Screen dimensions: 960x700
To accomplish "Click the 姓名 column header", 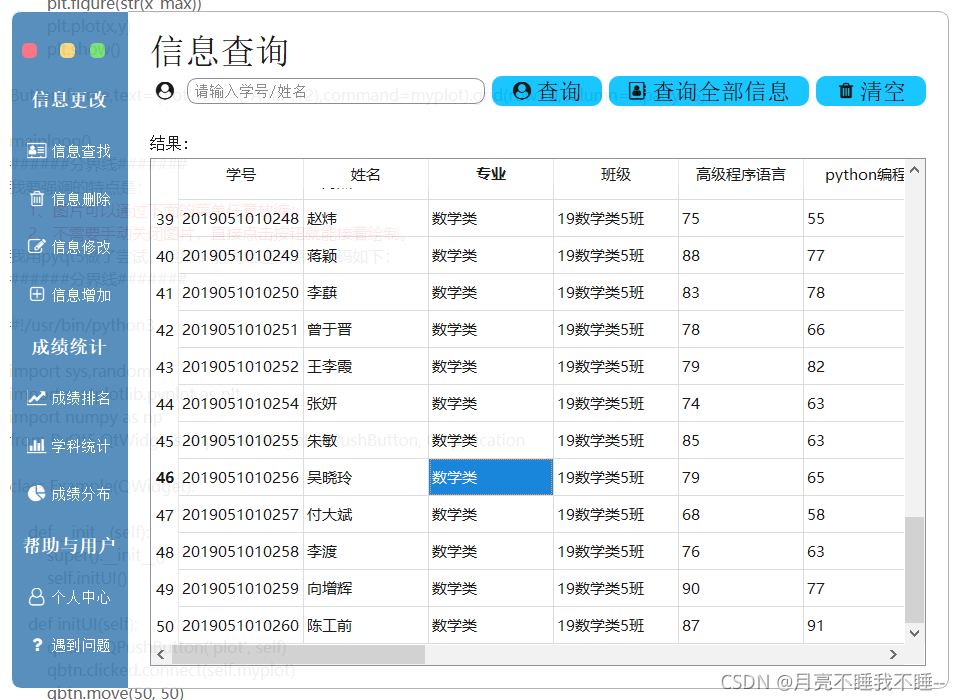I will click(366, 175).
